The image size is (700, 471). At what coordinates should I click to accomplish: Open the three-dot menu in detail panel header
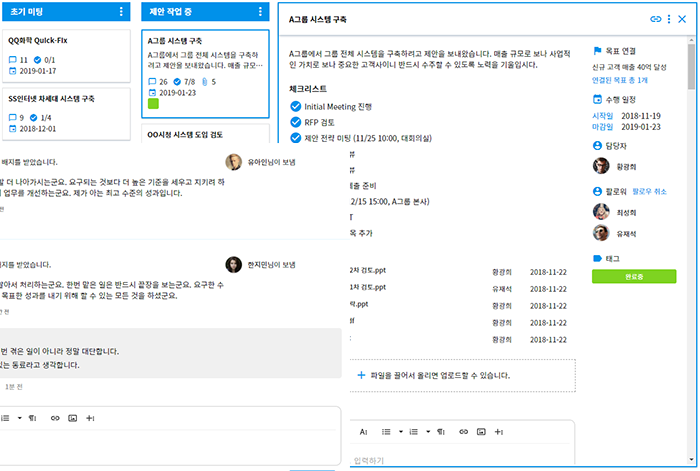tap(668, 19)
